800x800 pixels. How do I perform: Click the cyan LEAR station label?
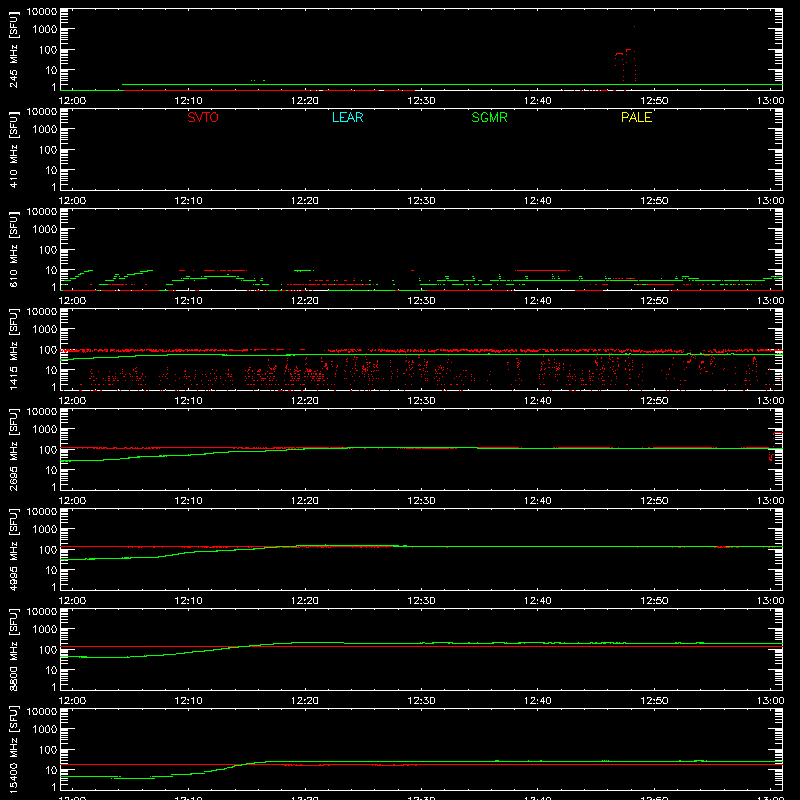[347, 117]
